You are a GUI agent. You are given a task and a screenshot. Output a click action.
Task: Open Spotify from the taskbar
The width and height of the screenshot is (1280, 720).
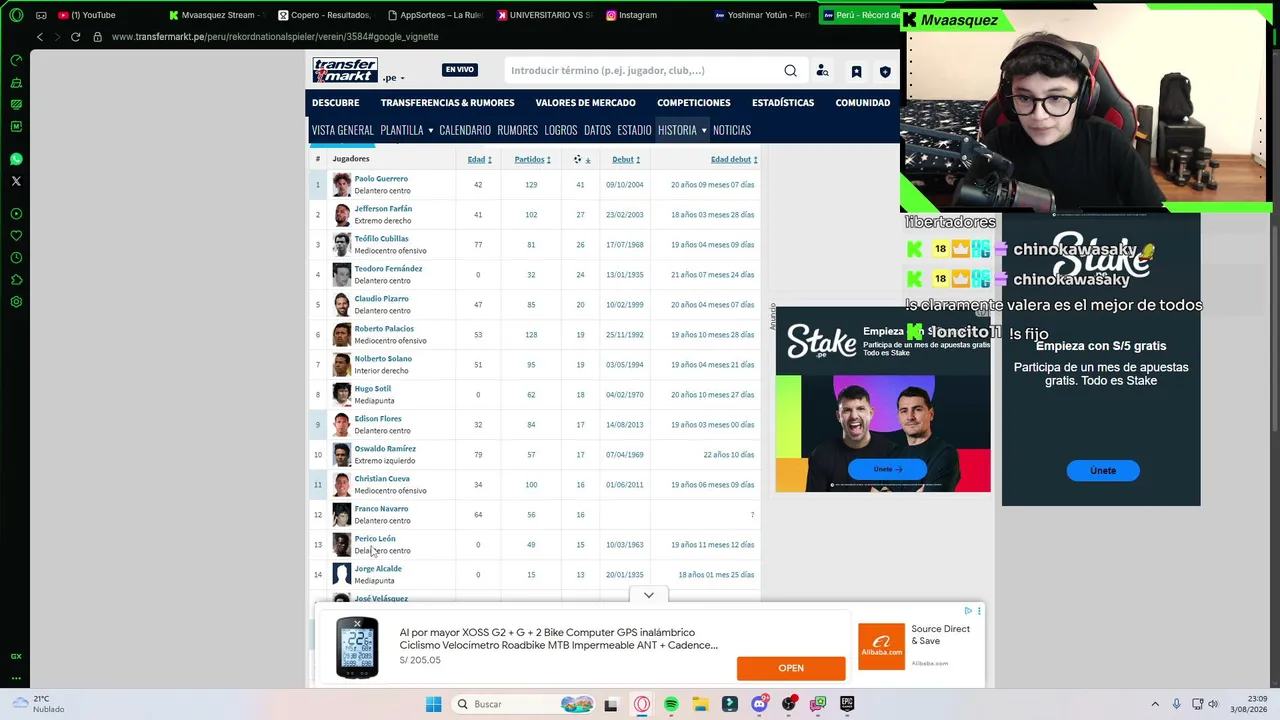671,704
